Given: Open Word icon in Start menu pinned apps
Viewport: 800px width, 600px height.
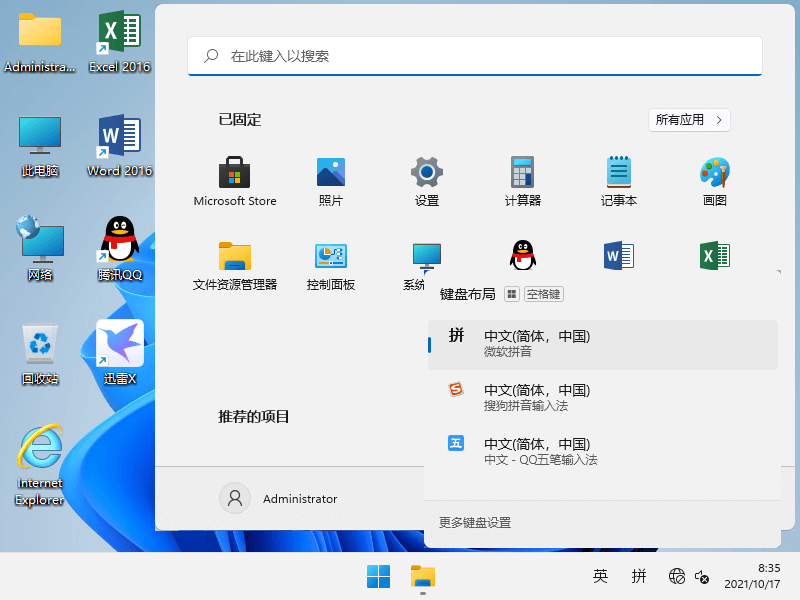Looking at the screenshot, I should [618, 255].
